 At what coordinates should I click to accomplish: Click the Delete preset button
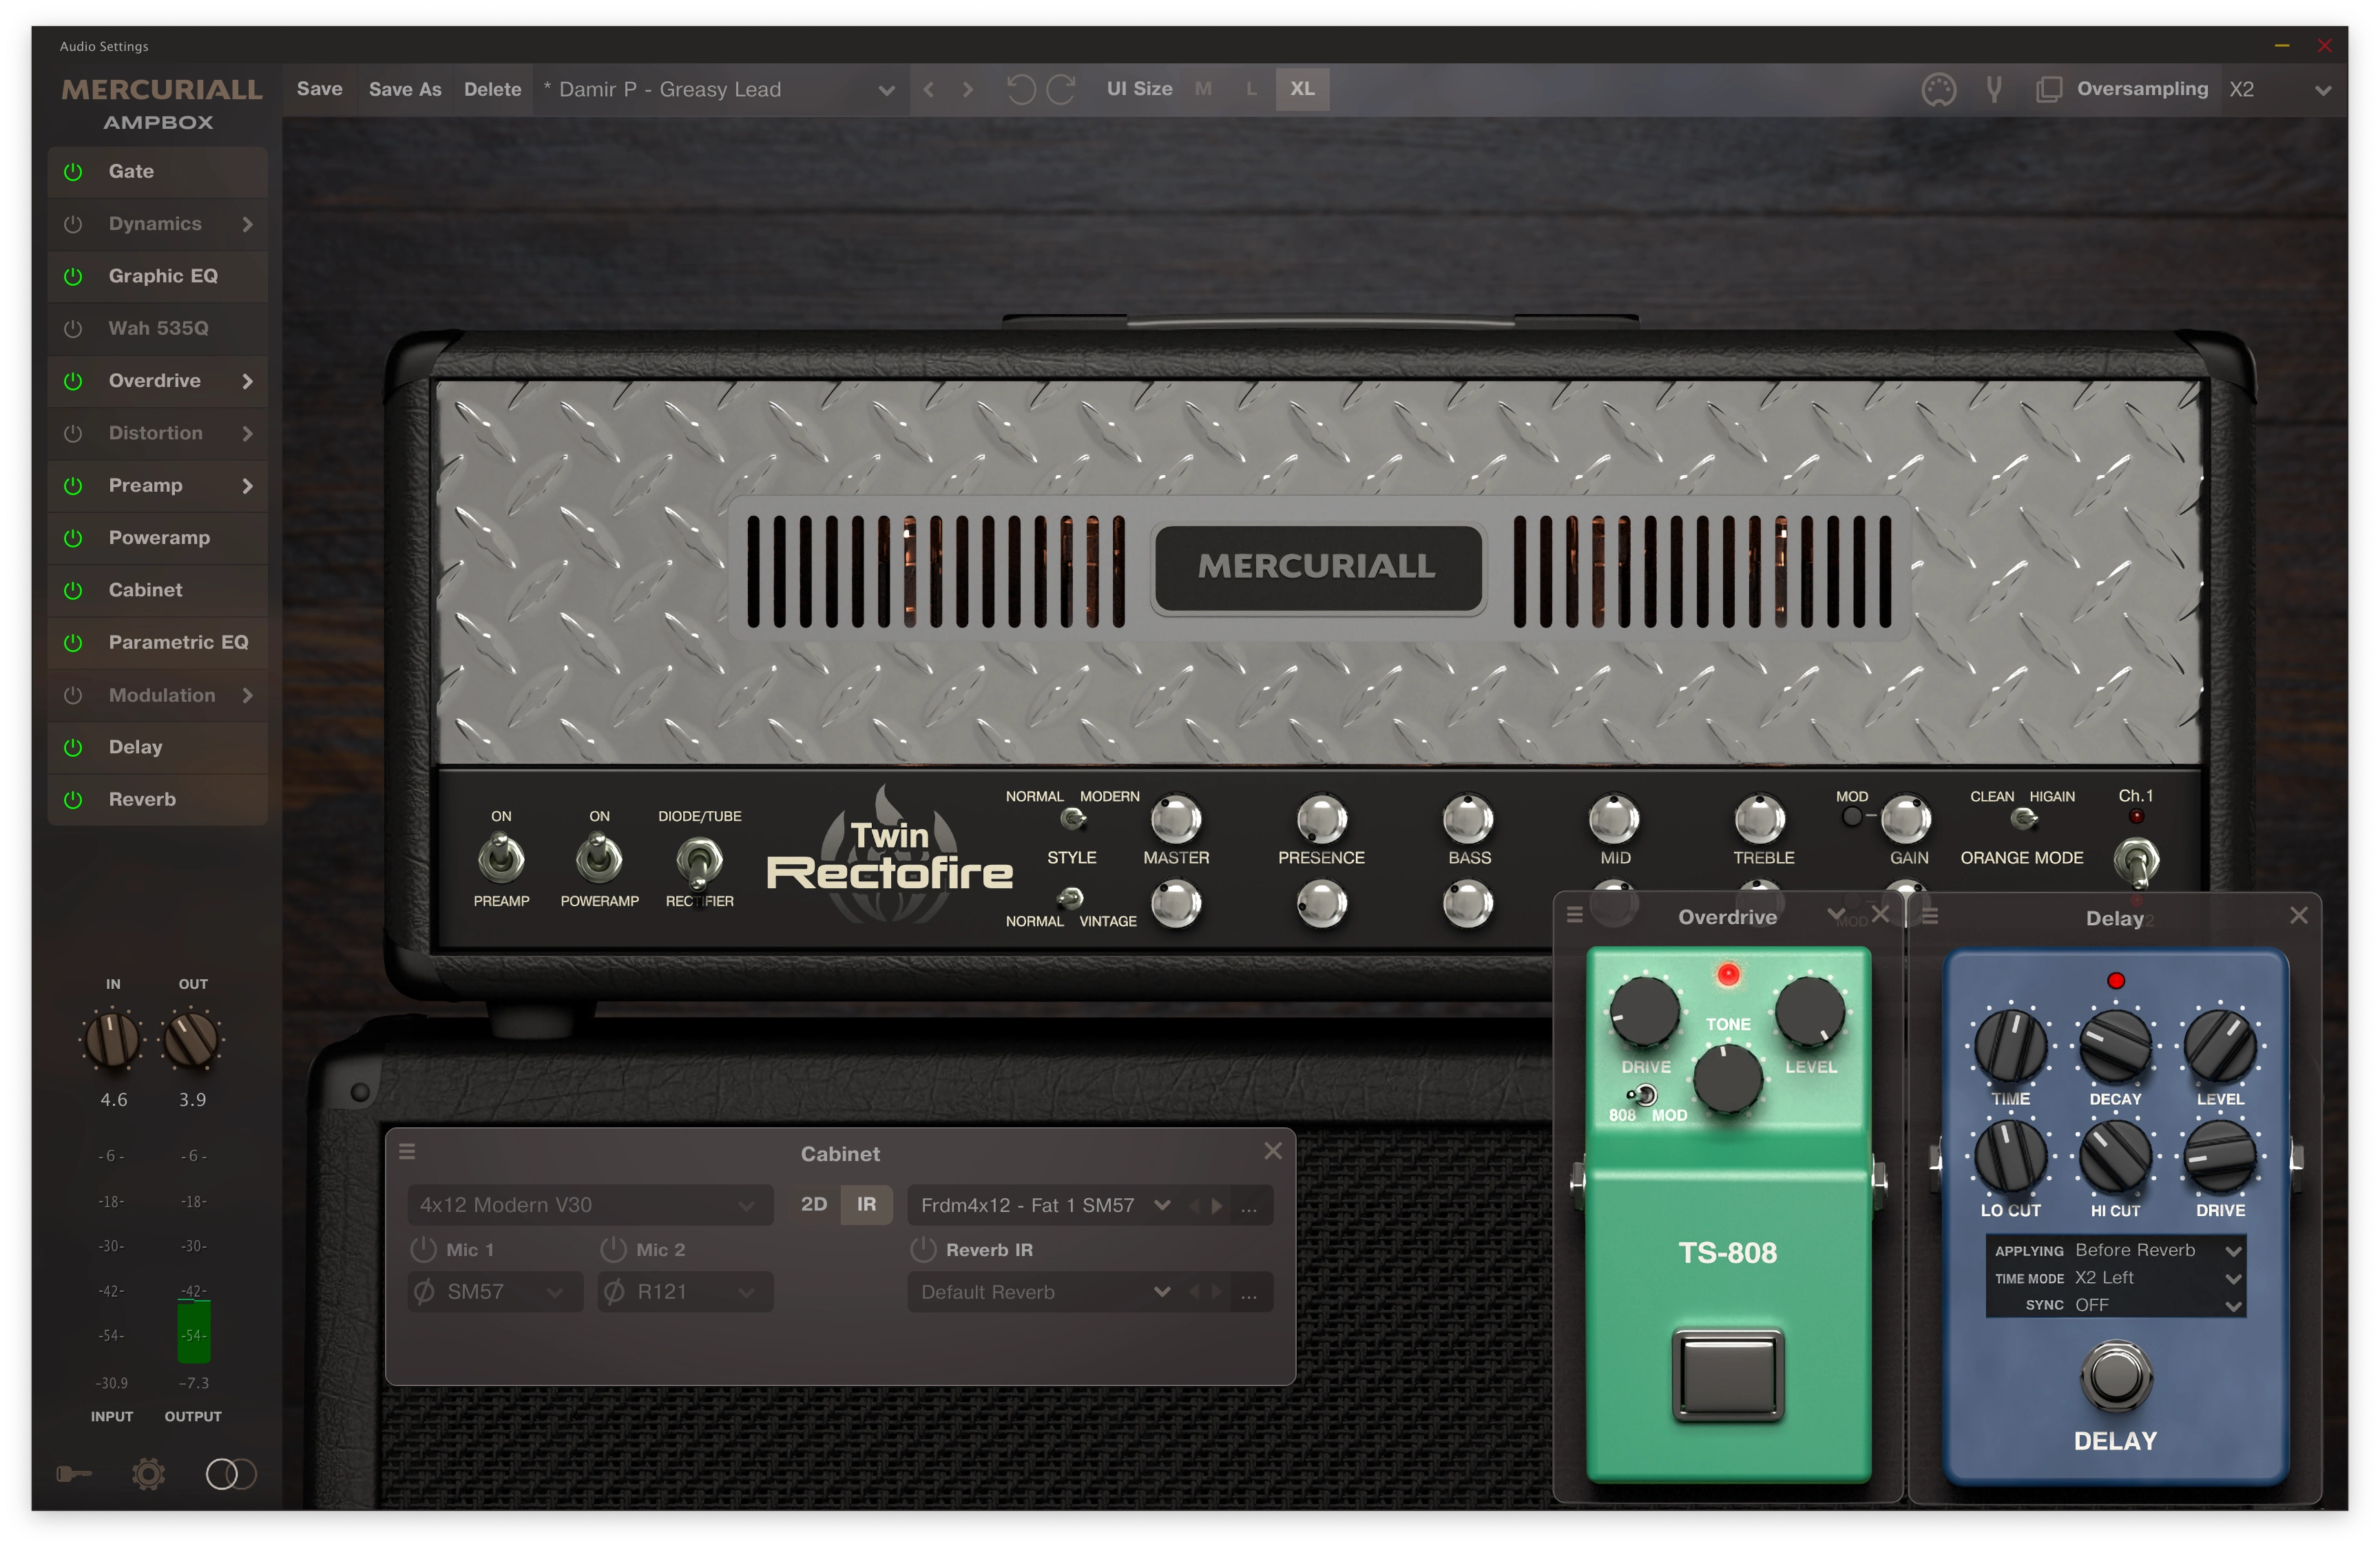click(x=492, y=89)
